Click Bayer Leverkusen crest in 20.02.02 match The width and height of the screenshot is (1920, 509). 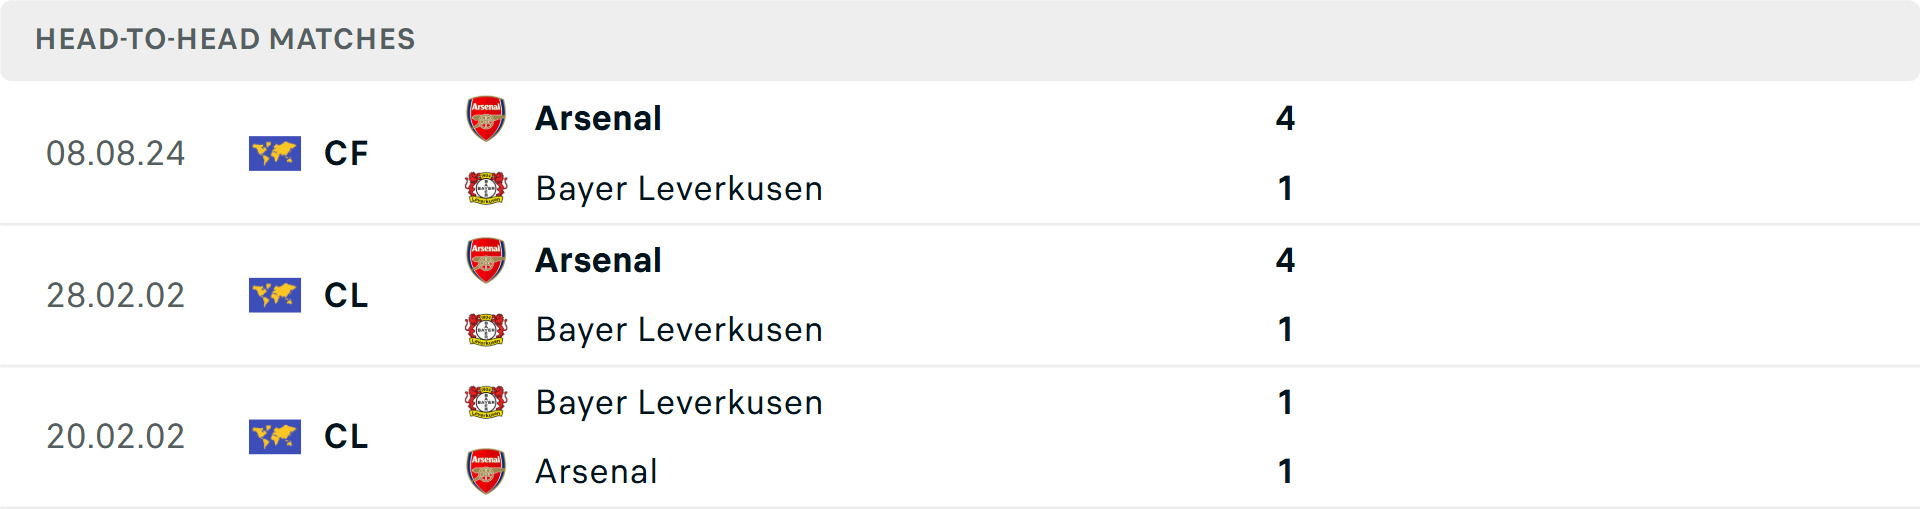pyautogui.click(x=486, y=402)
